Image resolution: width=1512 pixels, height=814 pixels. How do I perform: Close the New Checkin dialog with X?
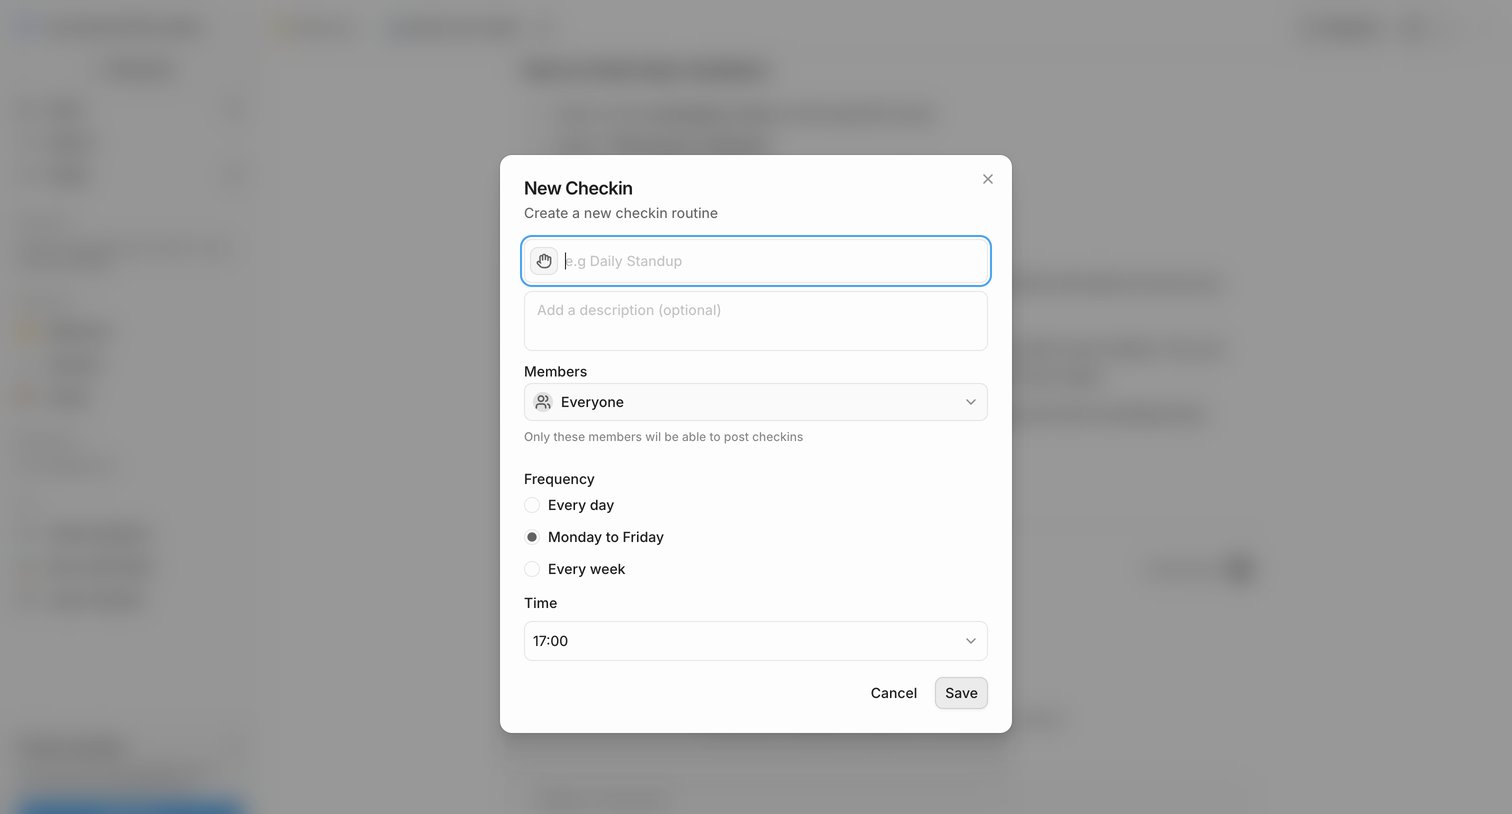pyautogui.click(x=987, y=179)
